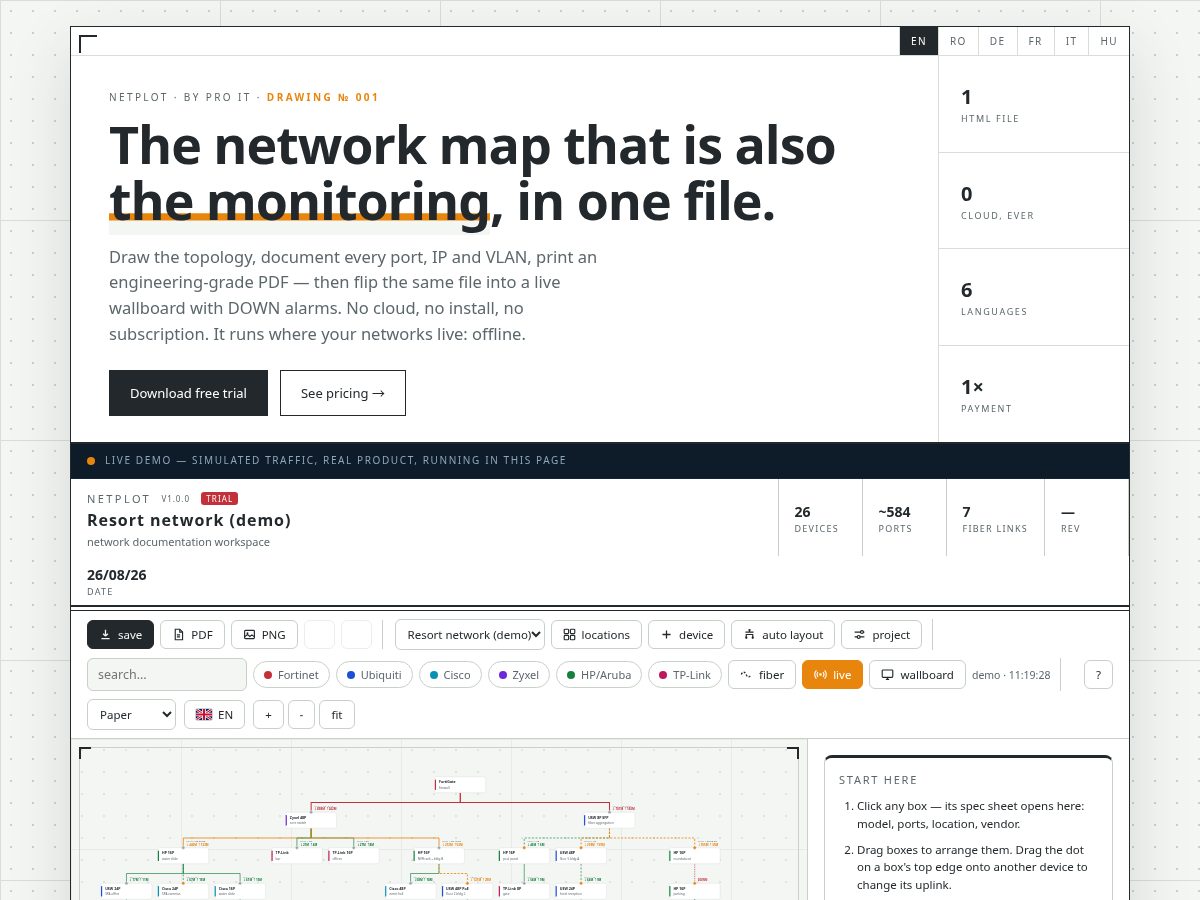Screen dimensions: 1200x900
Task: Focus the search input field
Action: pyautogui.click(x=167, y=675)
